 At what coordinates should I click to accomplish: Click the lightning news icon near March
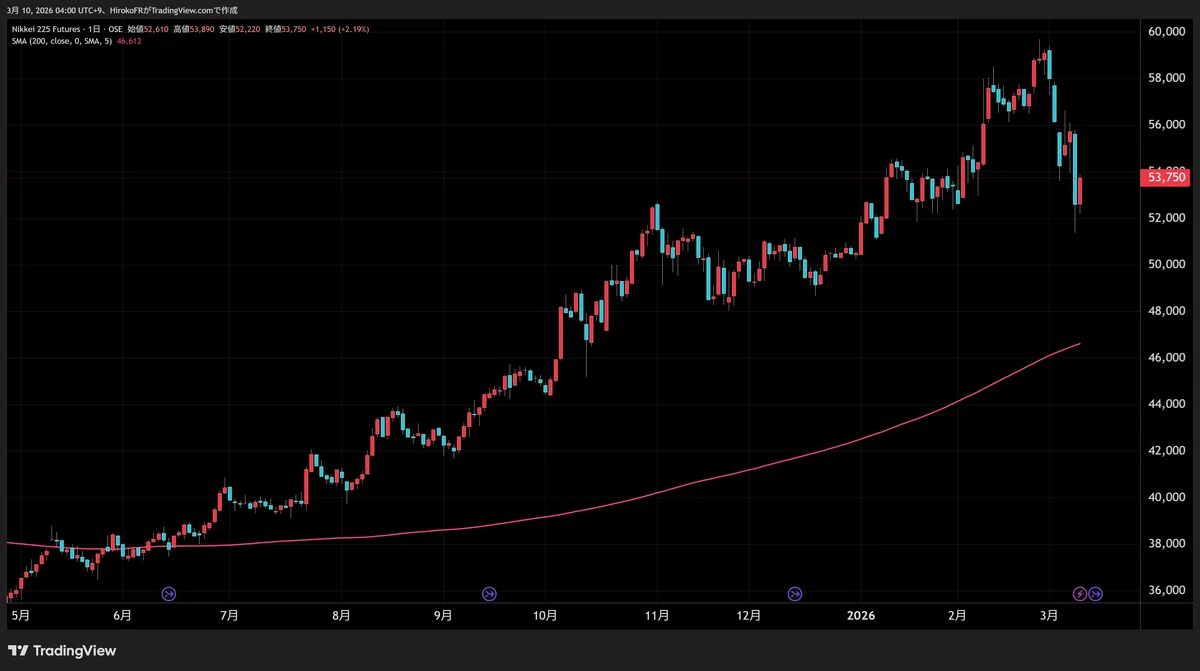pos(1080,594)
